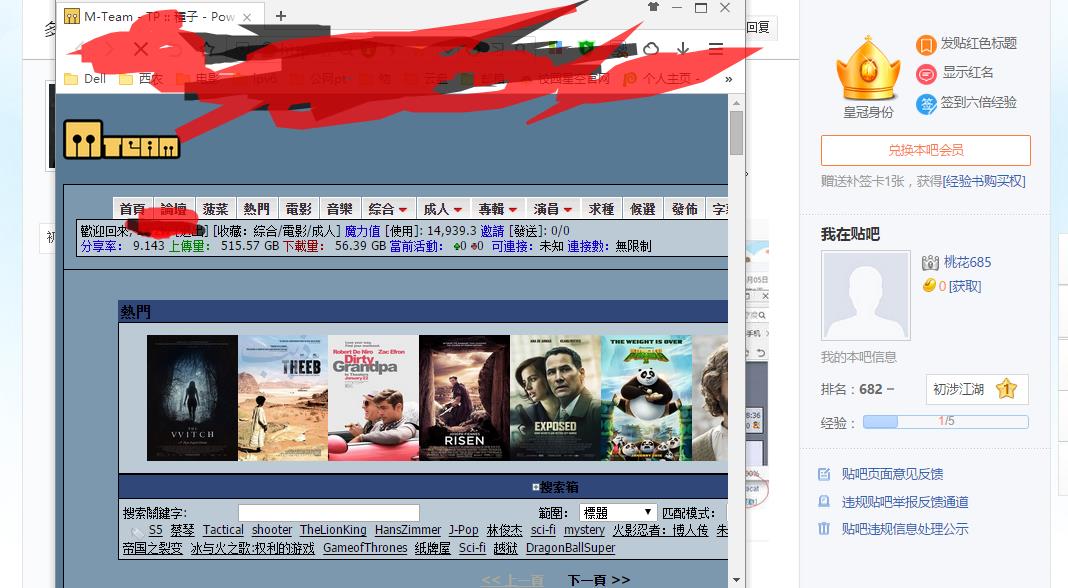This screenshot has width=1068, height=588.
Task: Go to 下一頁 >> page link
Action: tap(599, 580)
